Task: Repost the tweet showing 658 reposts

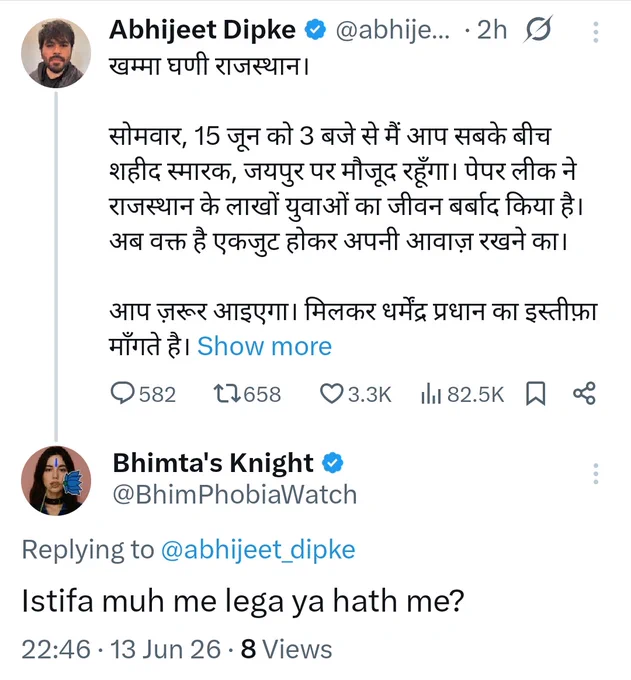Action: [227, 394]
